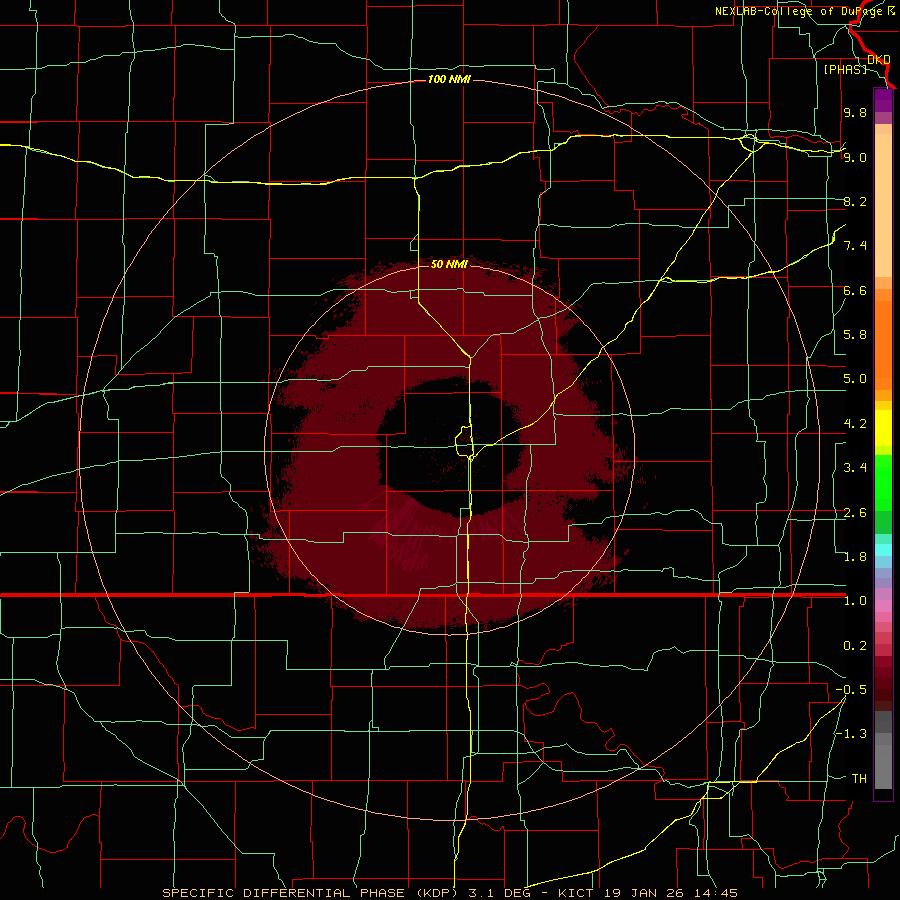The width and height of the screenshot is (900, 900).
Task: Pick the gray color band near TH
Action: [x=883, y=767]
